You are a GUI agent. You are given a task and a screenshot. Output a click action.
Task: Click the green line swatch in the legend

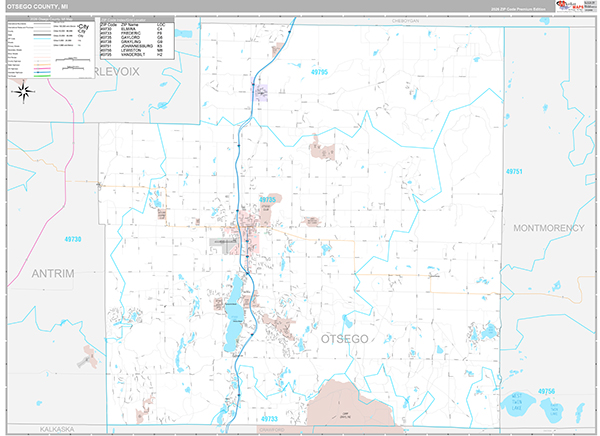tap(42, 76)
